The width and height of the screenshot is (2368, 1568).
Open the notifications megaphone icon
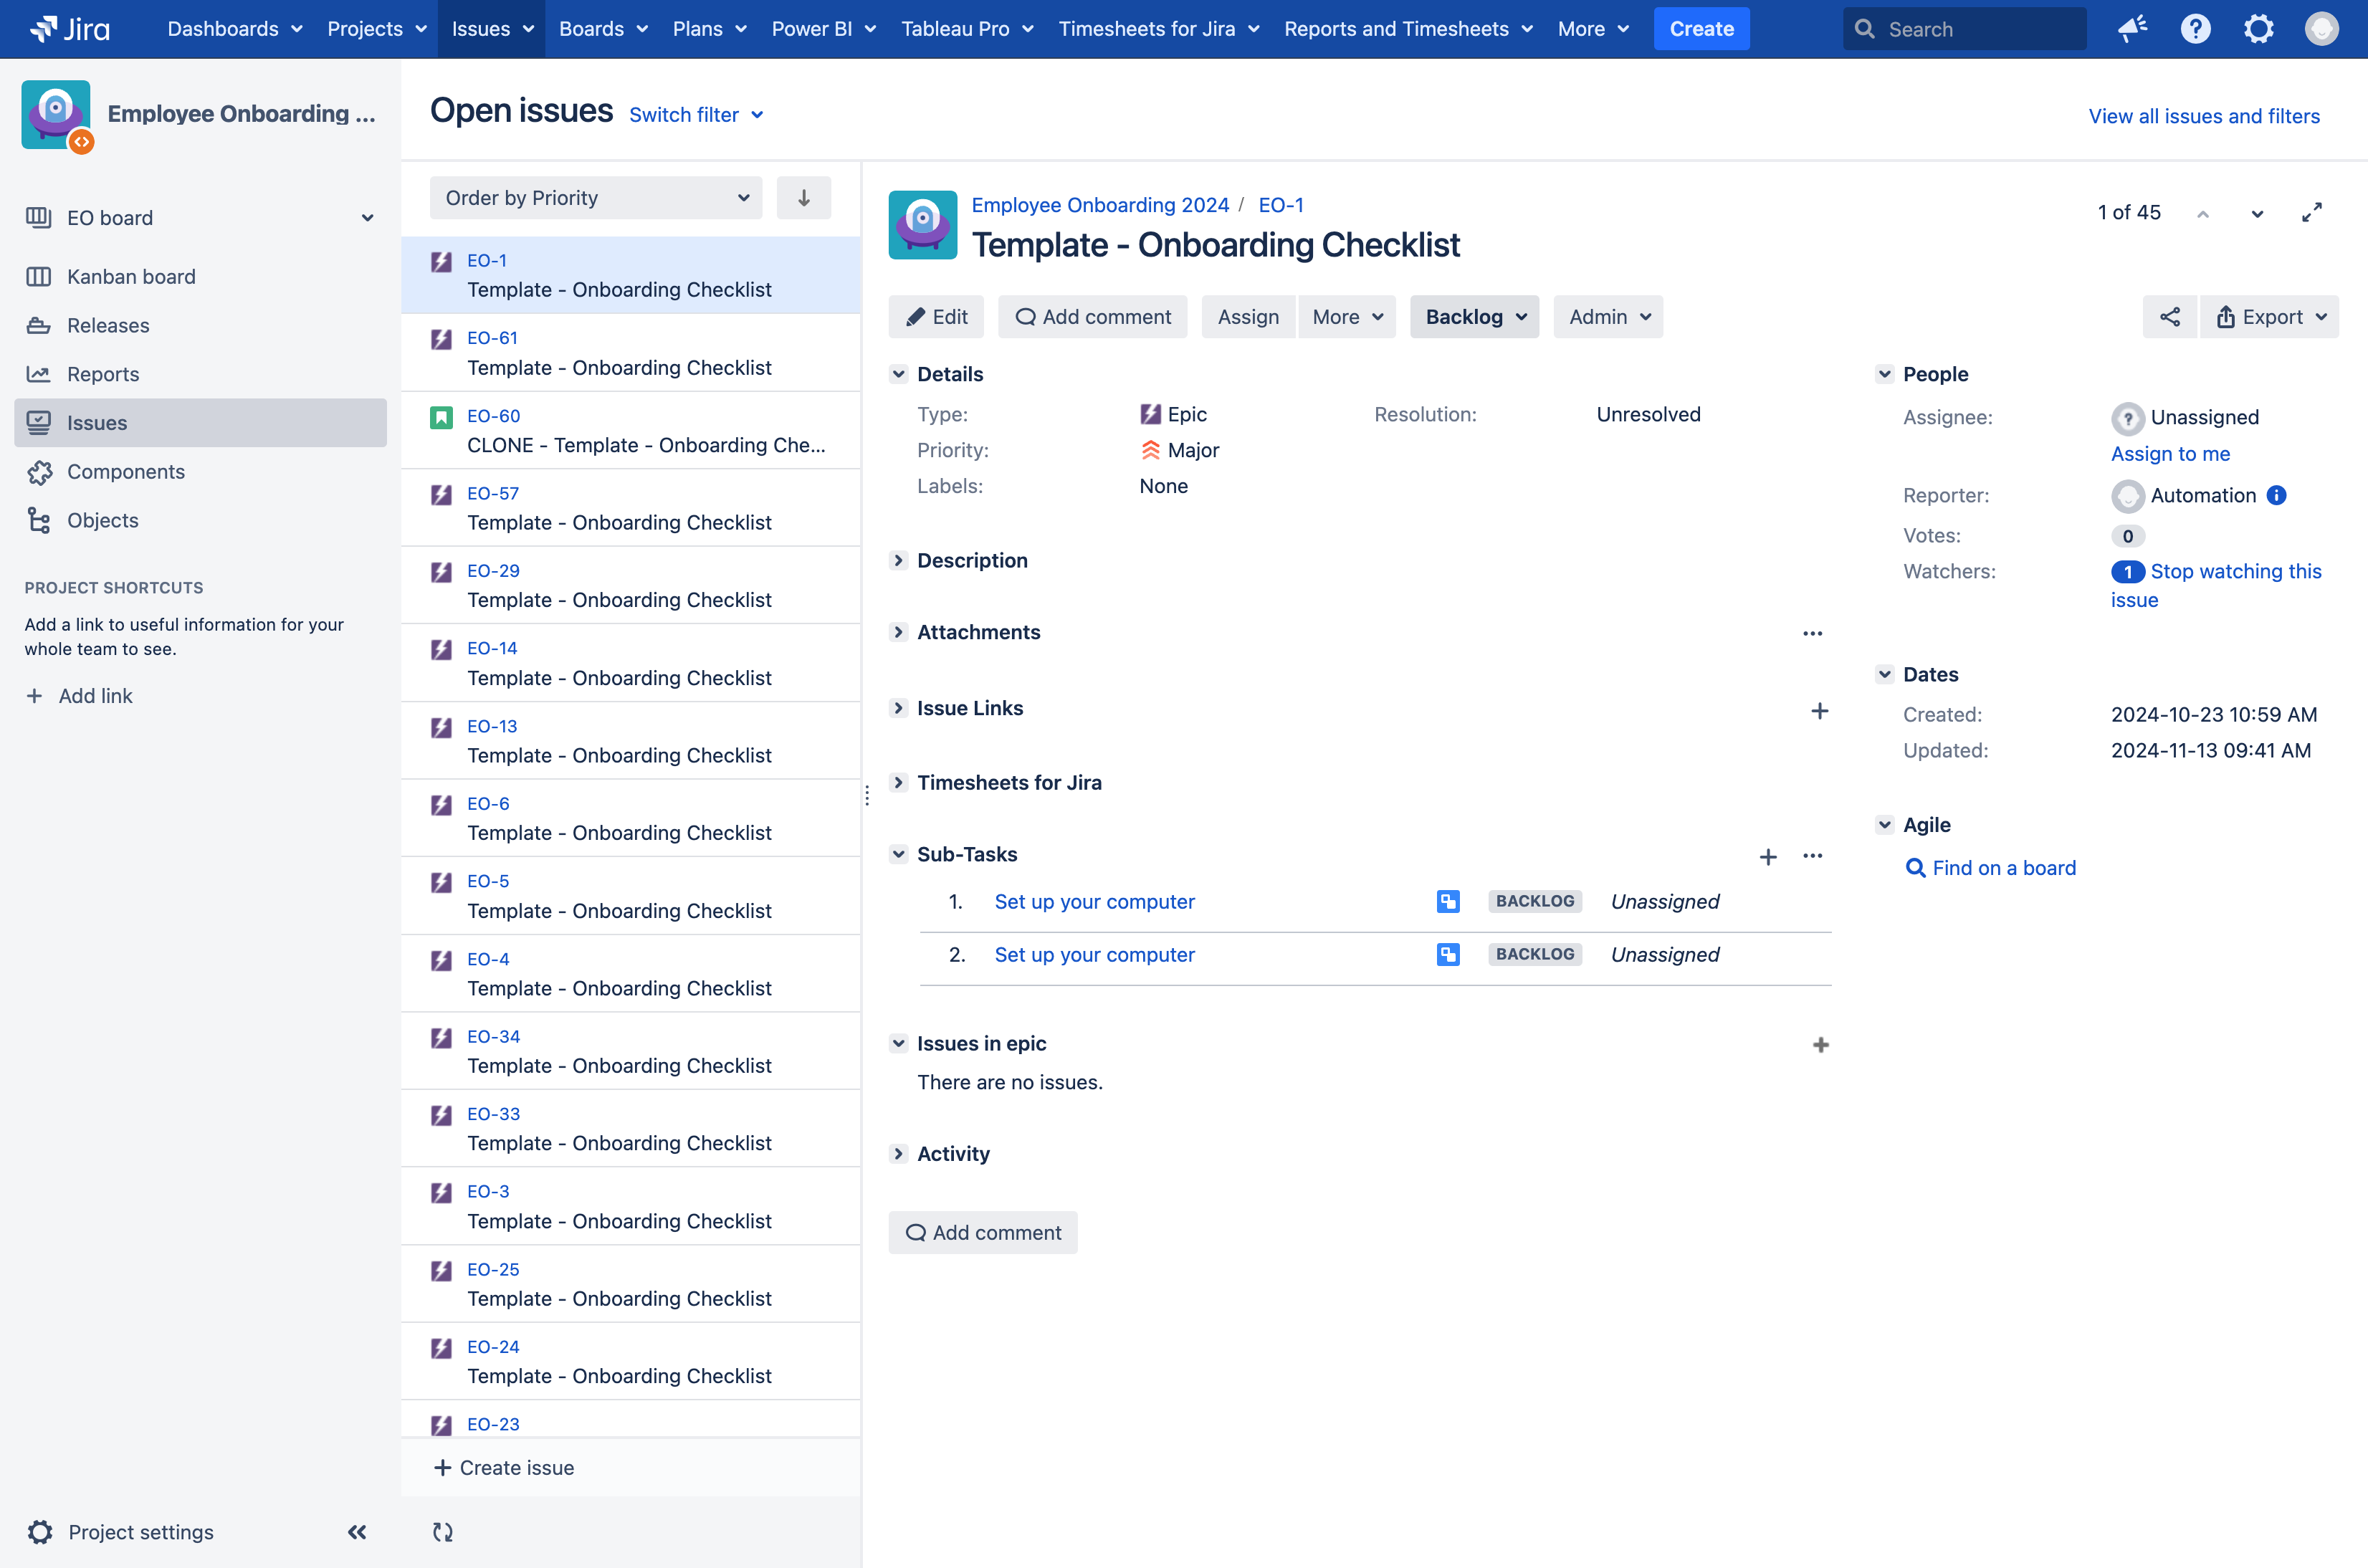click(2131, 29)
